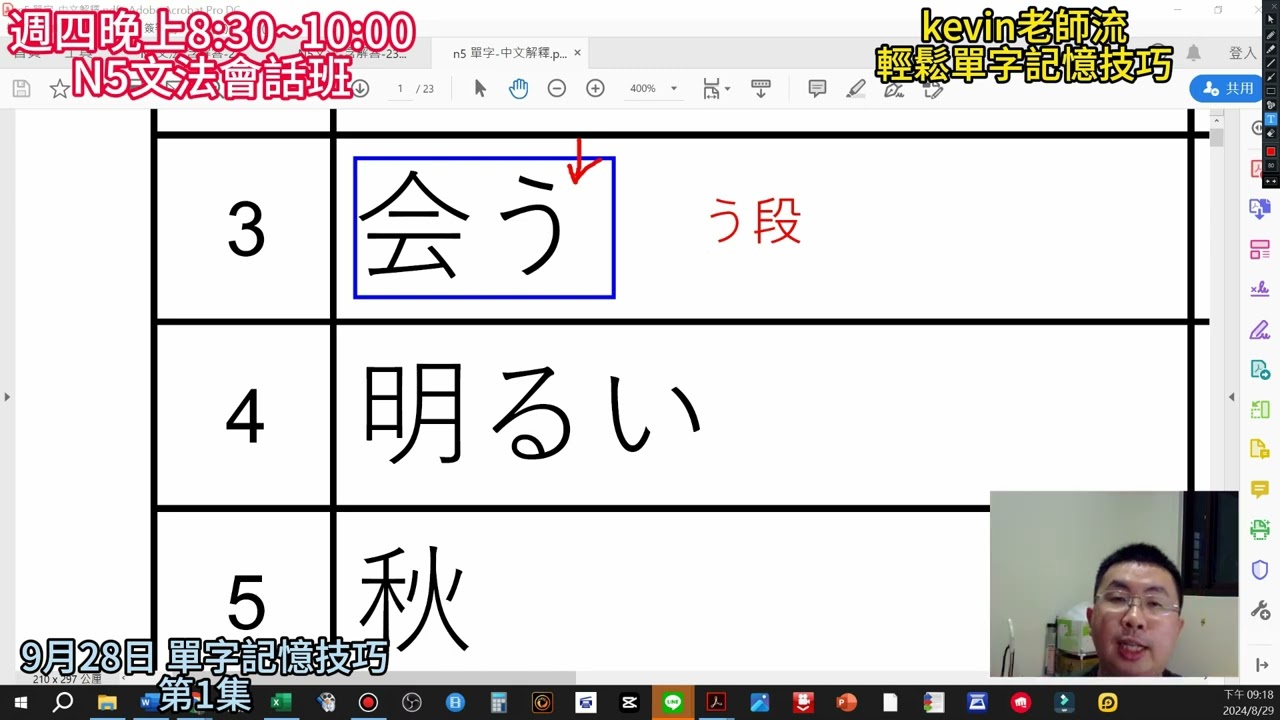
Task: Open the yellow Comment tool in sidebar
Action: coord(1260,490)
